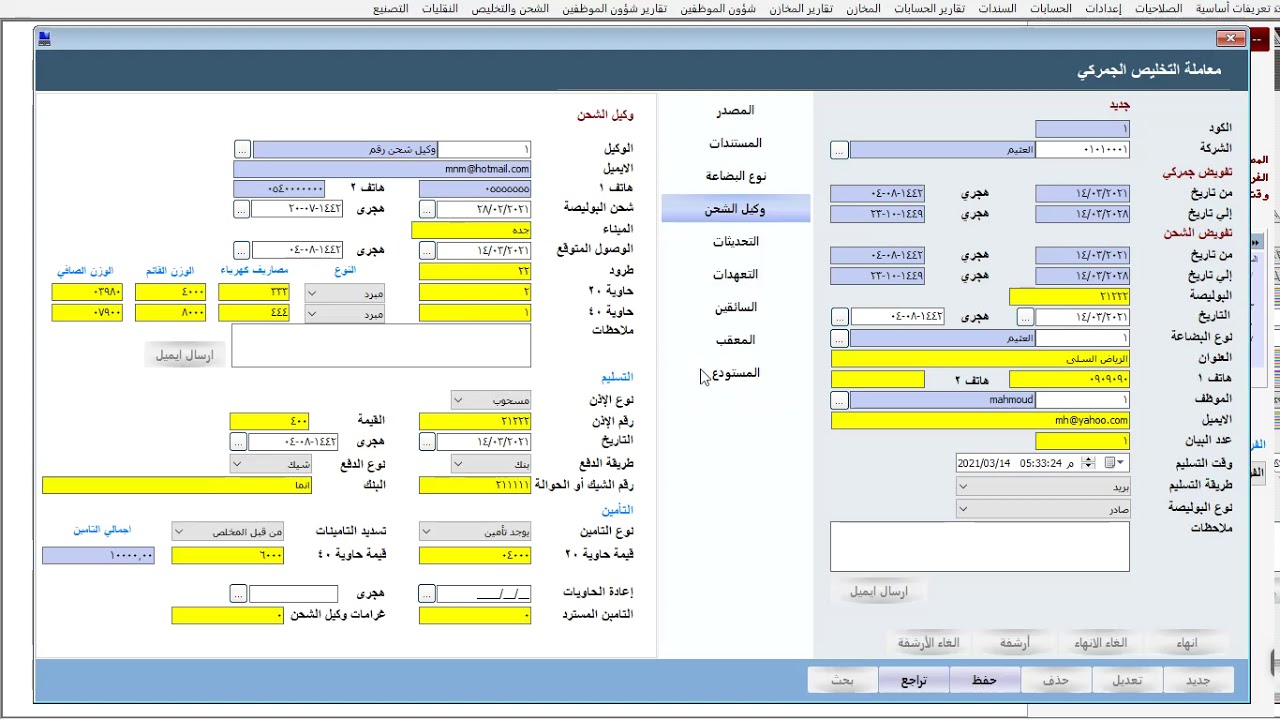
Task: Open the نوع البضاعة lookup button
Action: coord(839,339)
